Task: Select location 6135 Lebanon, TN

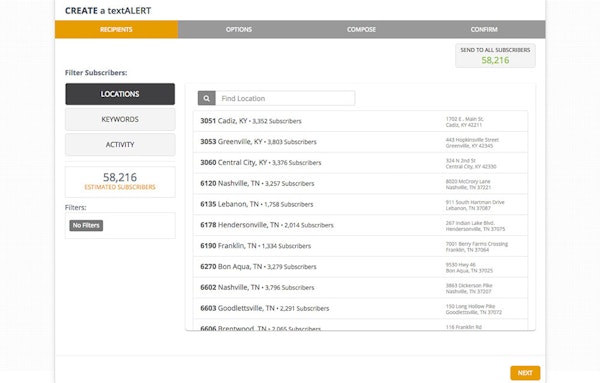Action: [360, 204]
